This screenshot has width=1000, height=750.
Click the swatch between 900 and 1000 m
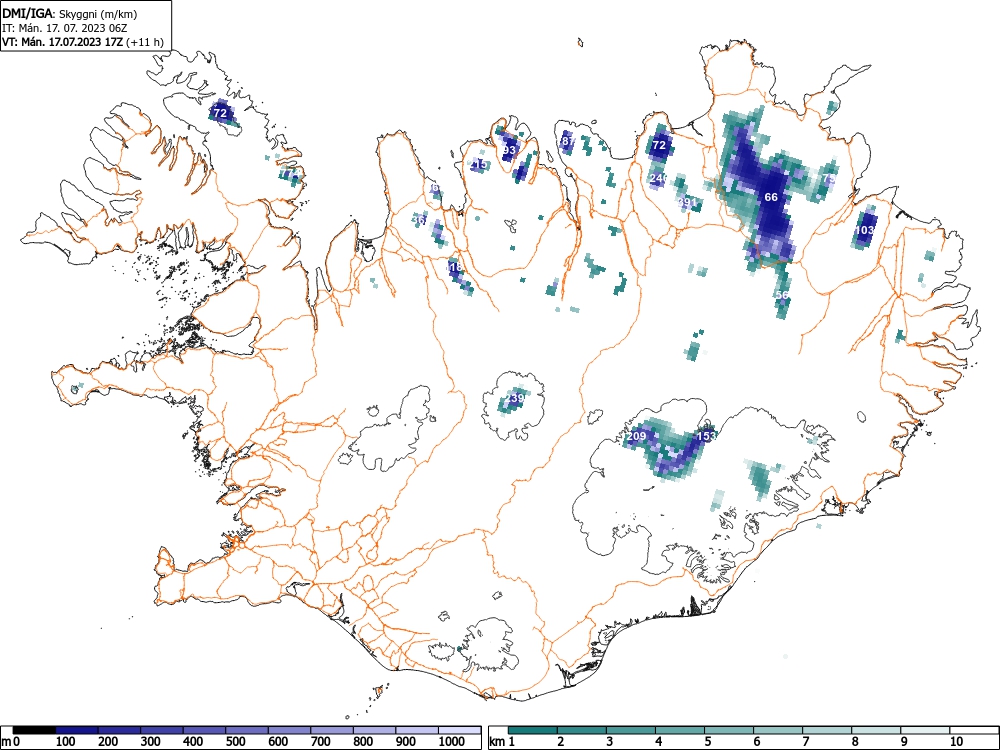(x=418, y=730)
